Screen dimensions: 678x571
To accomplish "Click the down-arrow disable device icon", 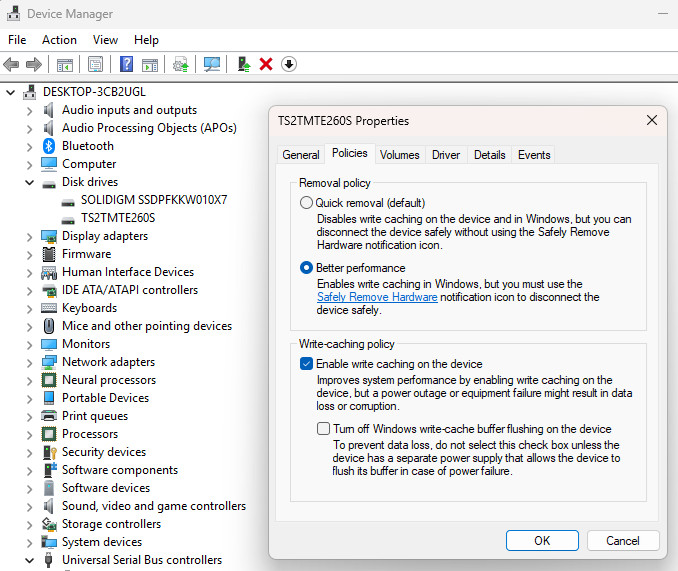I will (289, 64).
